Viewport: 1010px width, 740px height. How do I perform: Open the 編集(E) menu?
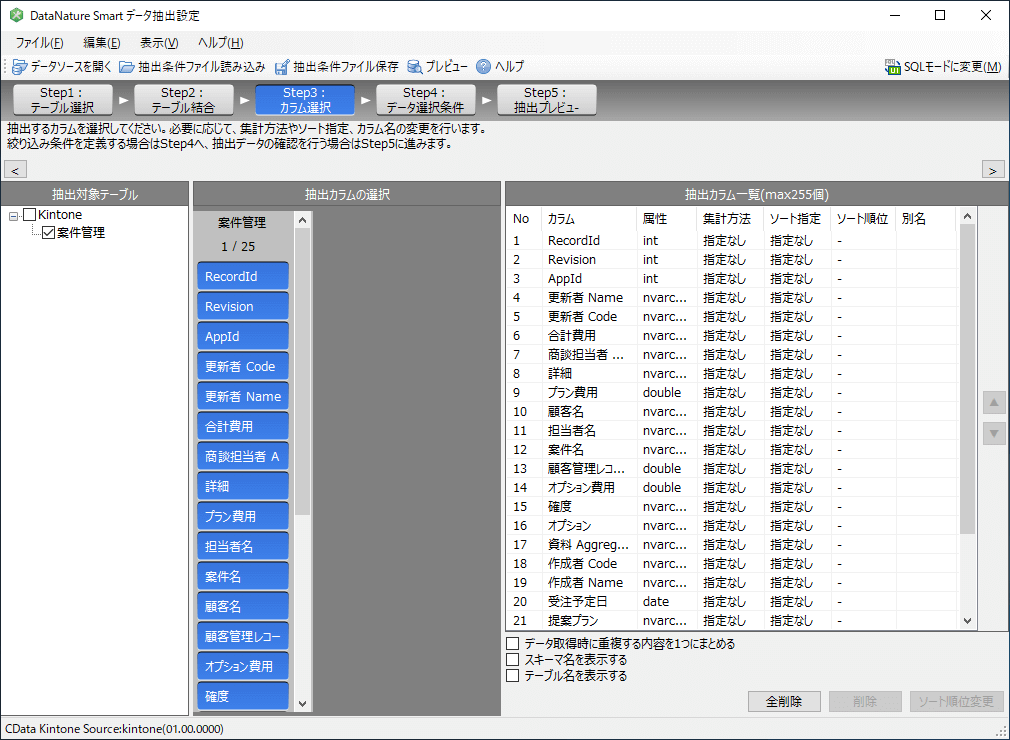tap(102, 43)
